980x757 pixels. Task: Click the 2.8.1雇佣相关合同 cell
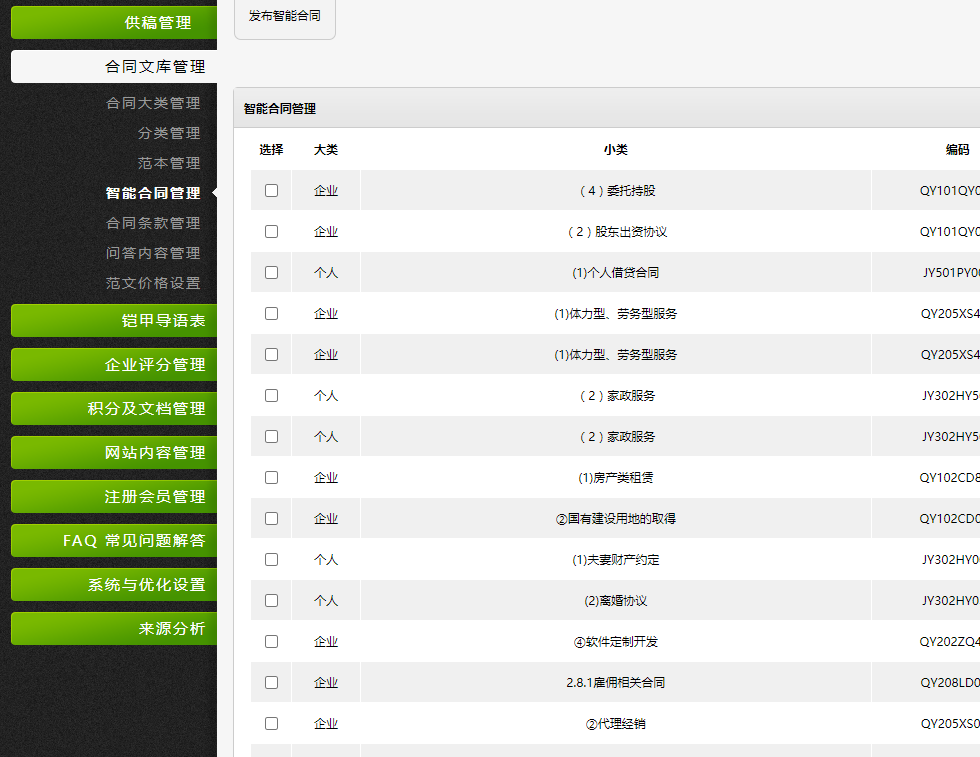coord(616,683)
